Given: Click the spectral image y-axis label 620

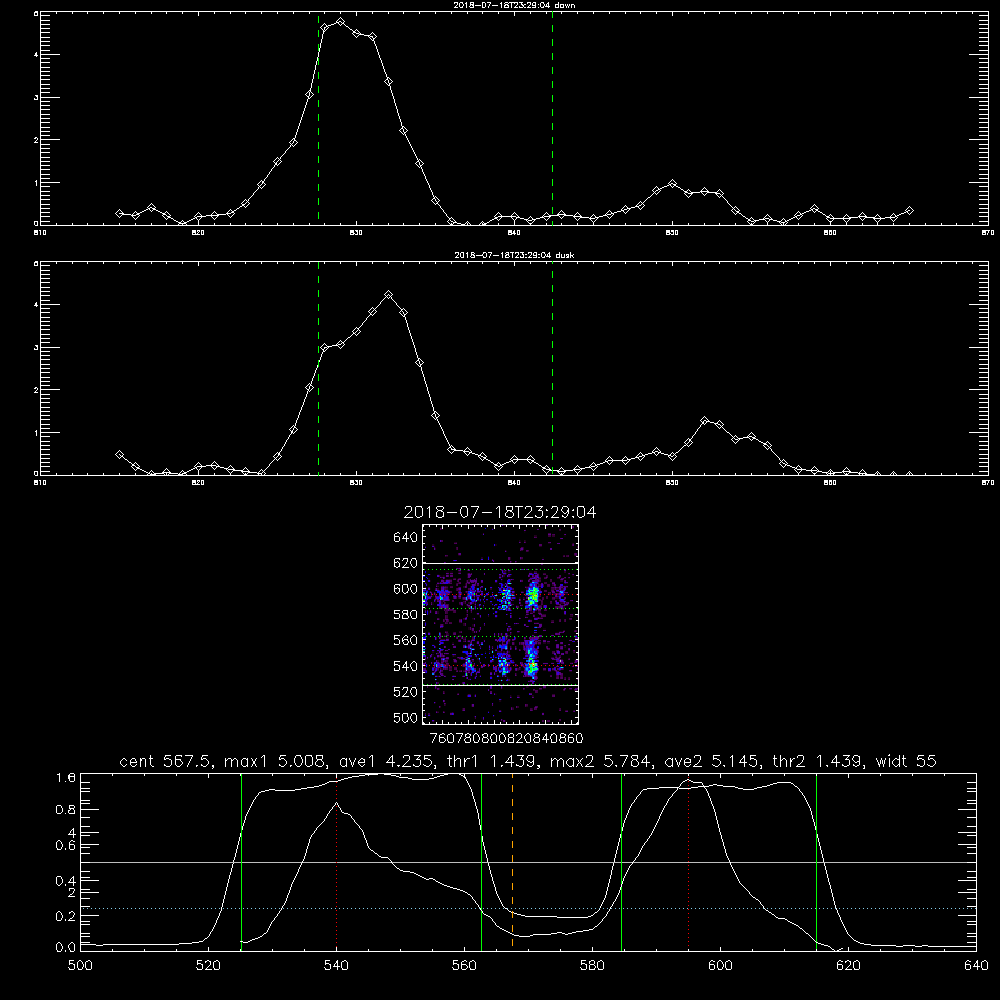Looking at the screenshot, I should [x=405, y=563].
